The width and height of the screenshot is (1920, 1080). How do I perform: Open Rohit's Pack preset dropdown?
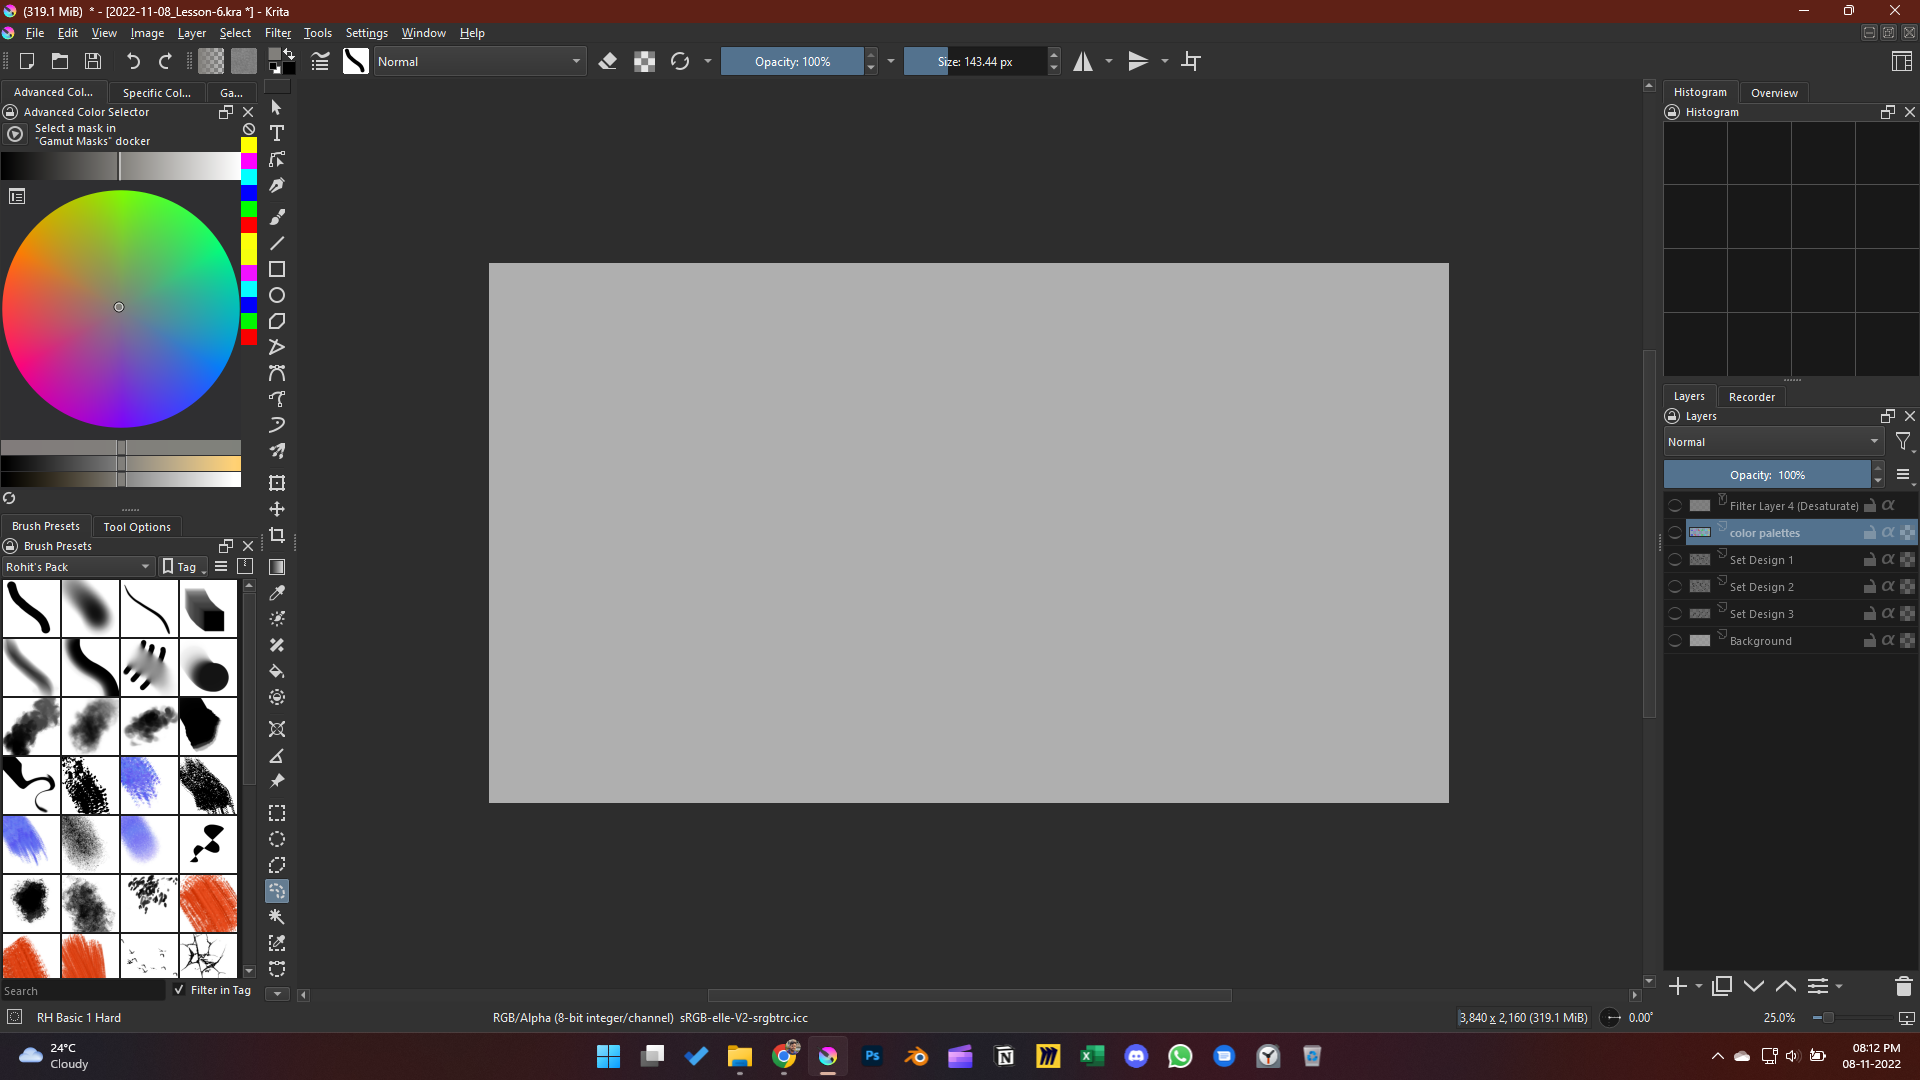point(78,567)
